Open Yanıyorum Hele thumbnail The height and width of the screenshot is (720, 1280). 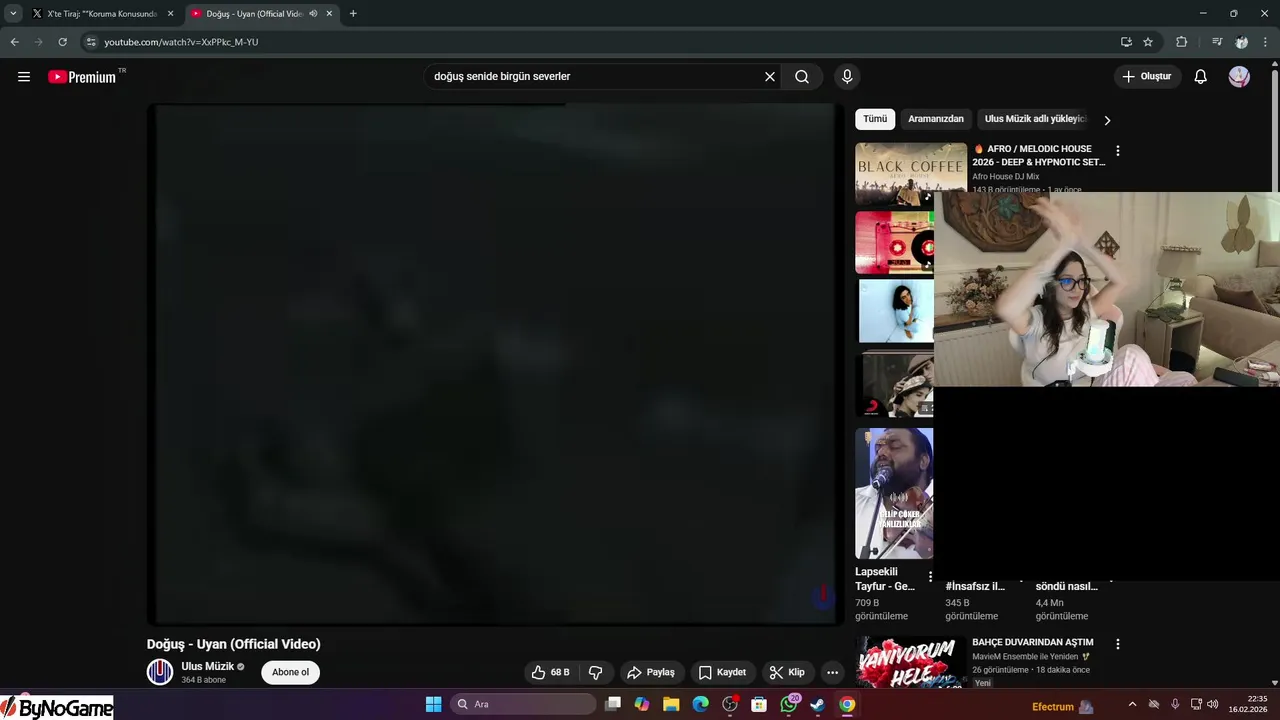(911, 662)
